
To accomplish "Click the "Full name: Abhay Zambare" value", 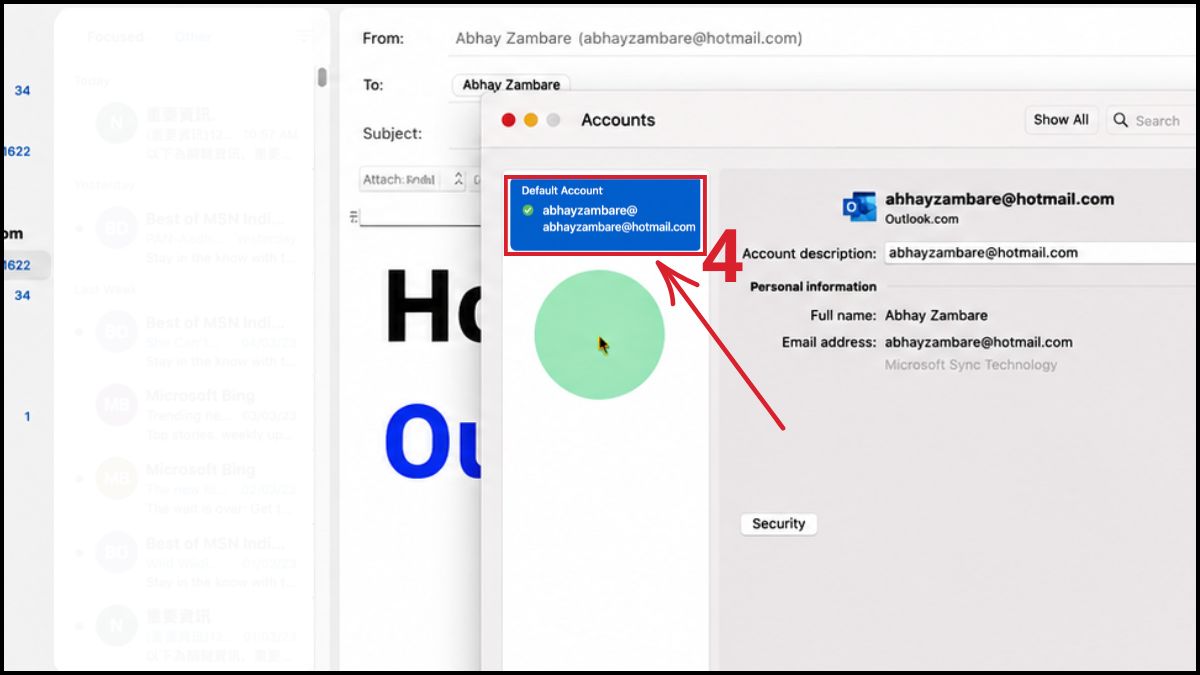I will [x=936, y=315].
